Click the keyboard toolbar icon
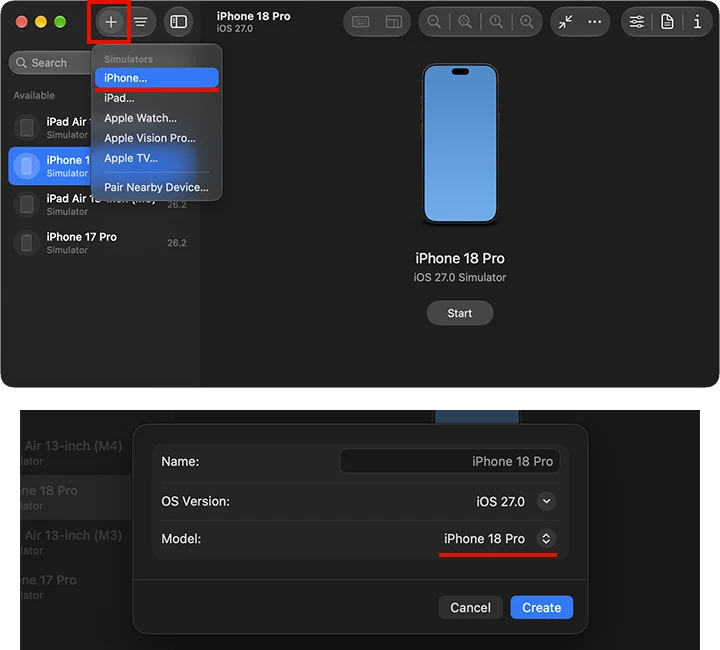Viewport: 720px width, 650px height. 360,22
